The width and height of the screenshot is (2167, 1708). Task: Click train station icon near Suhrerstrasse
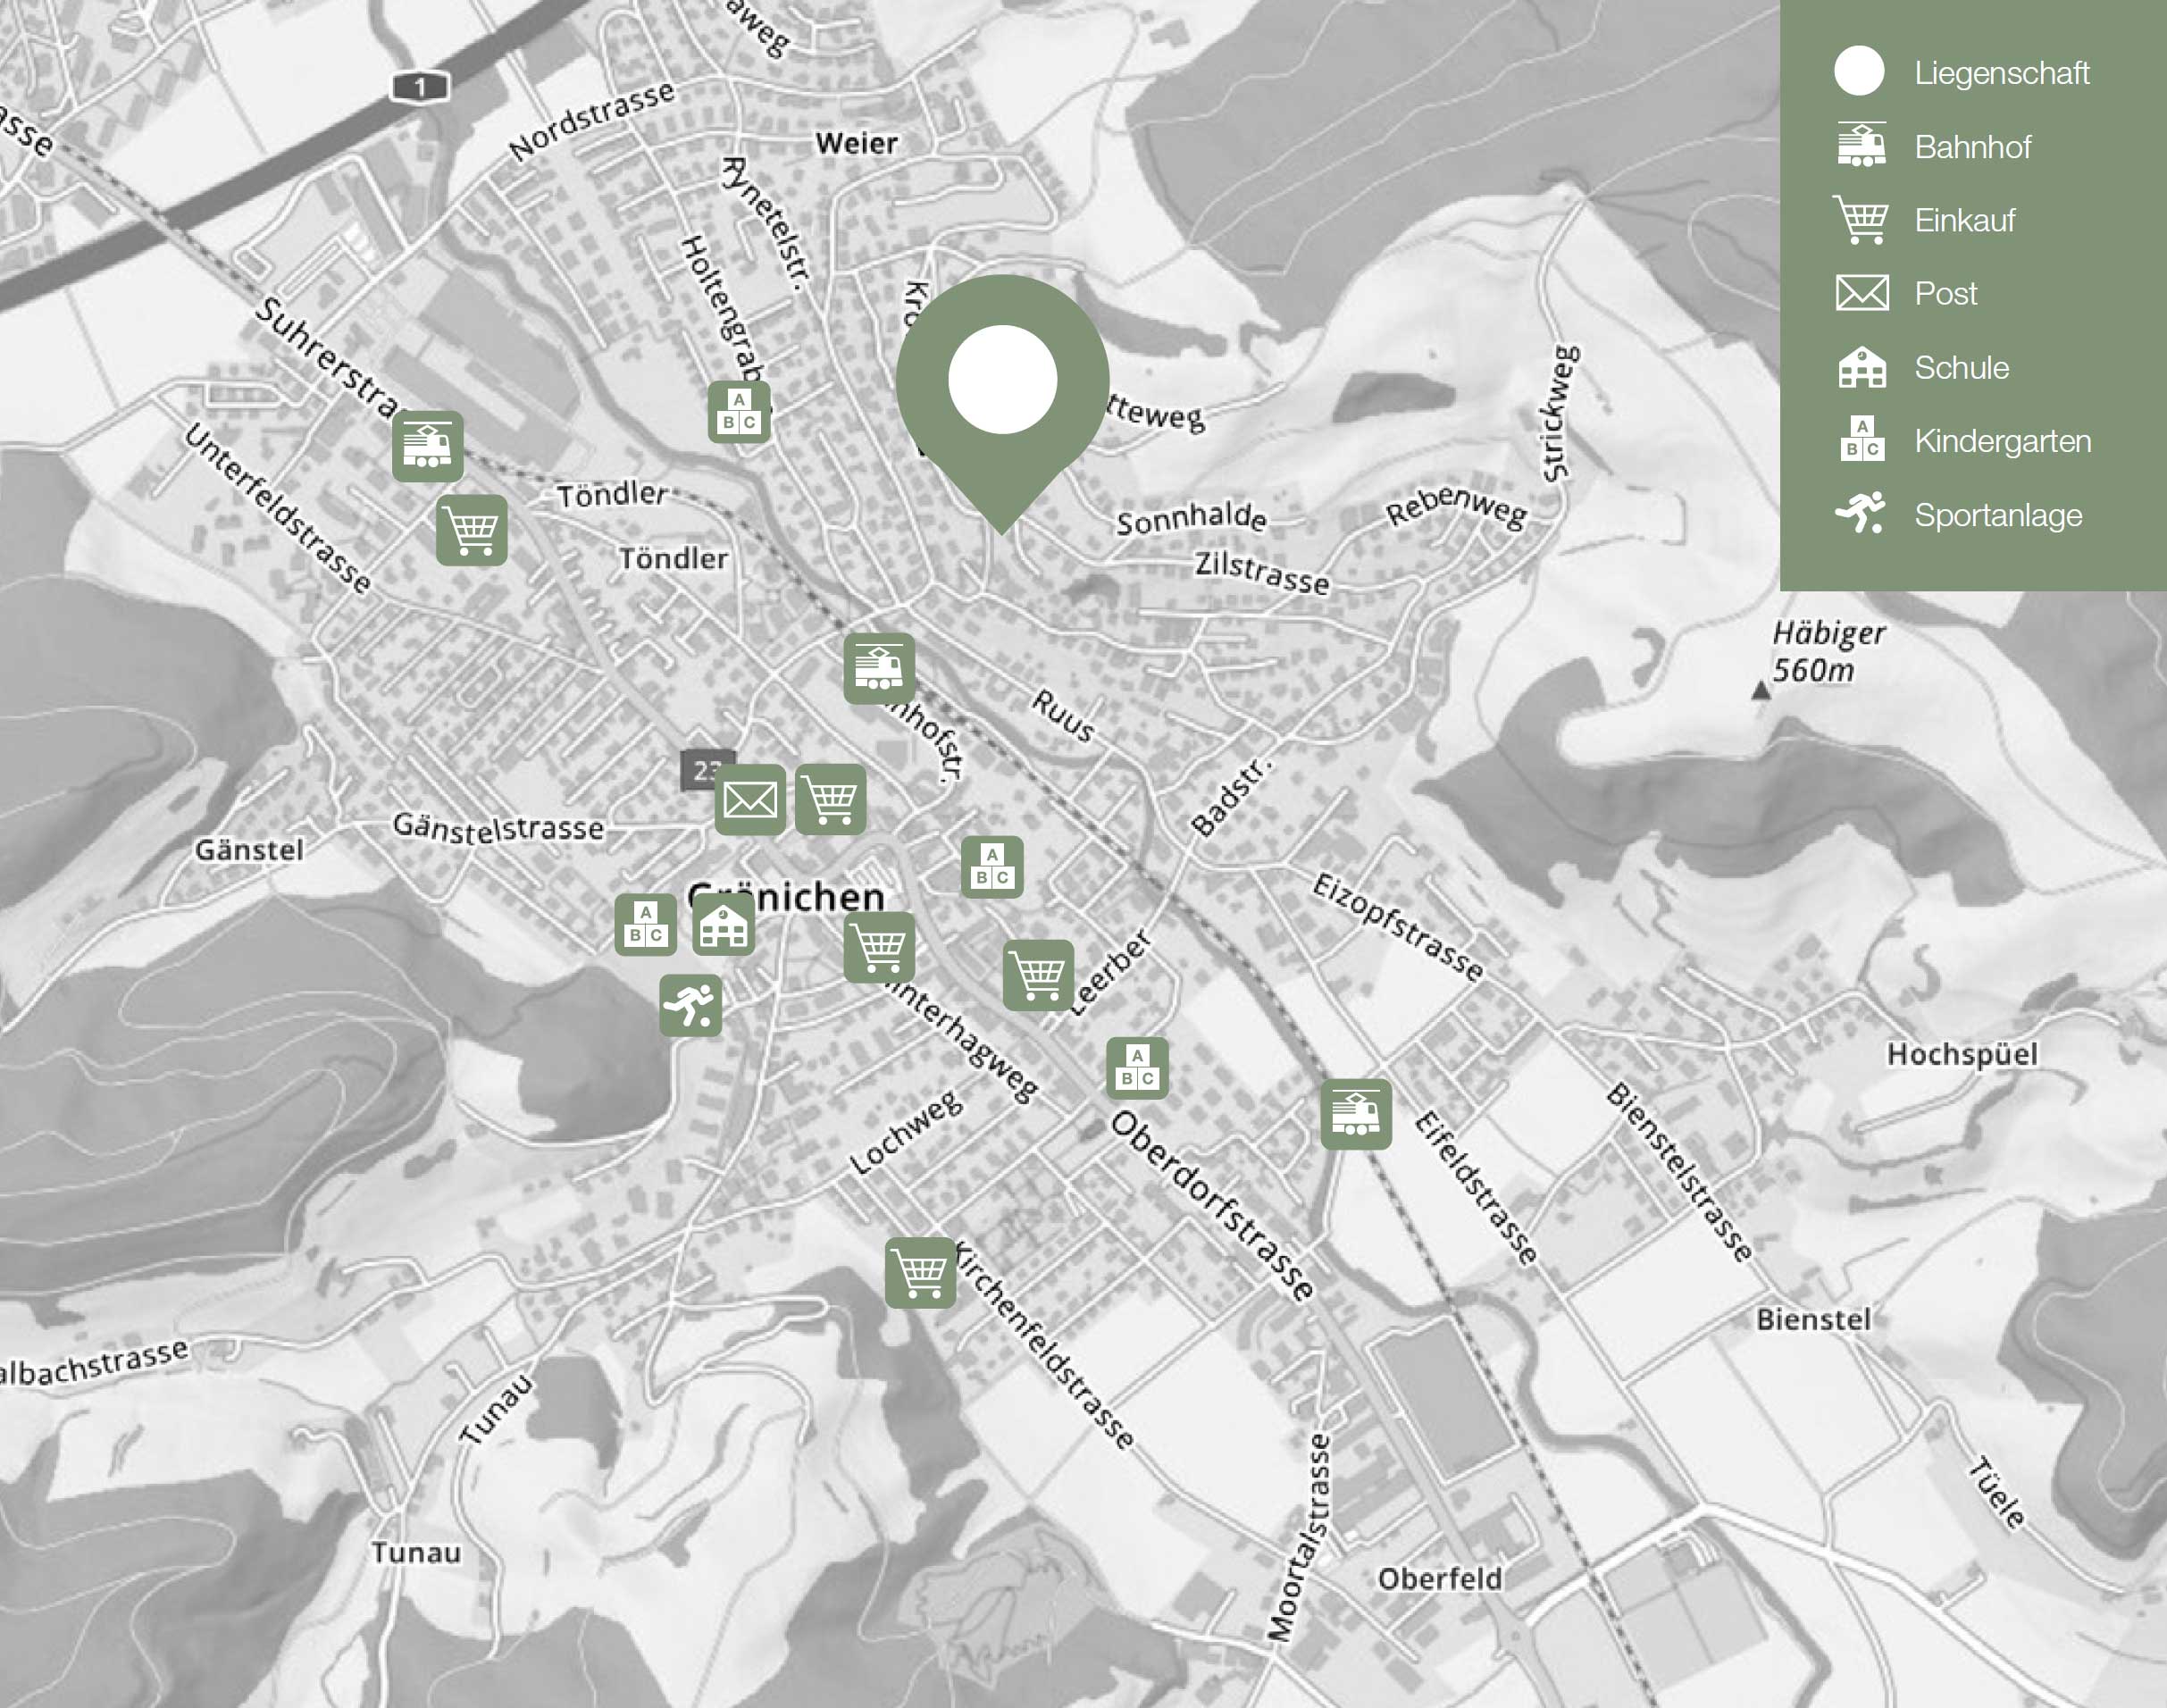[427, 446]
